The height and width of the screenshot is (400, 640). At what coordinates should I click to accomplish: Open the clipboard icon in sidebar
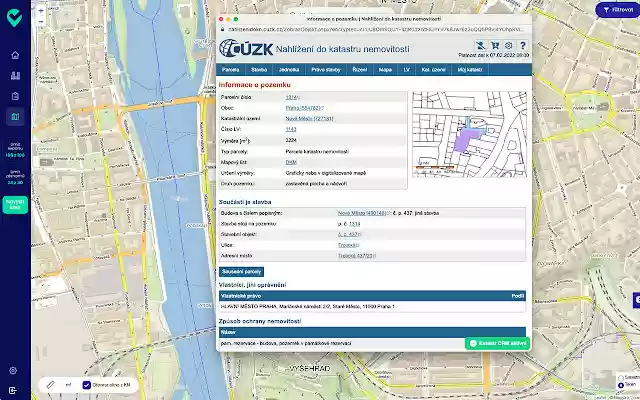[15, 96]
